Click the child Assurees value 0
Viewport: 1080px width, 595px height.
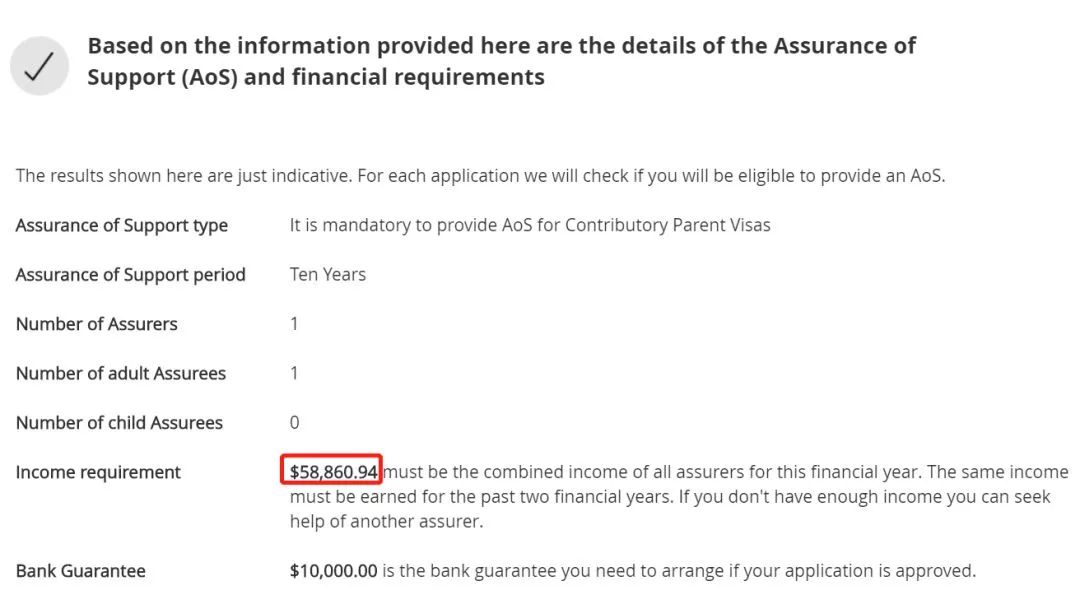click(294, 422)
